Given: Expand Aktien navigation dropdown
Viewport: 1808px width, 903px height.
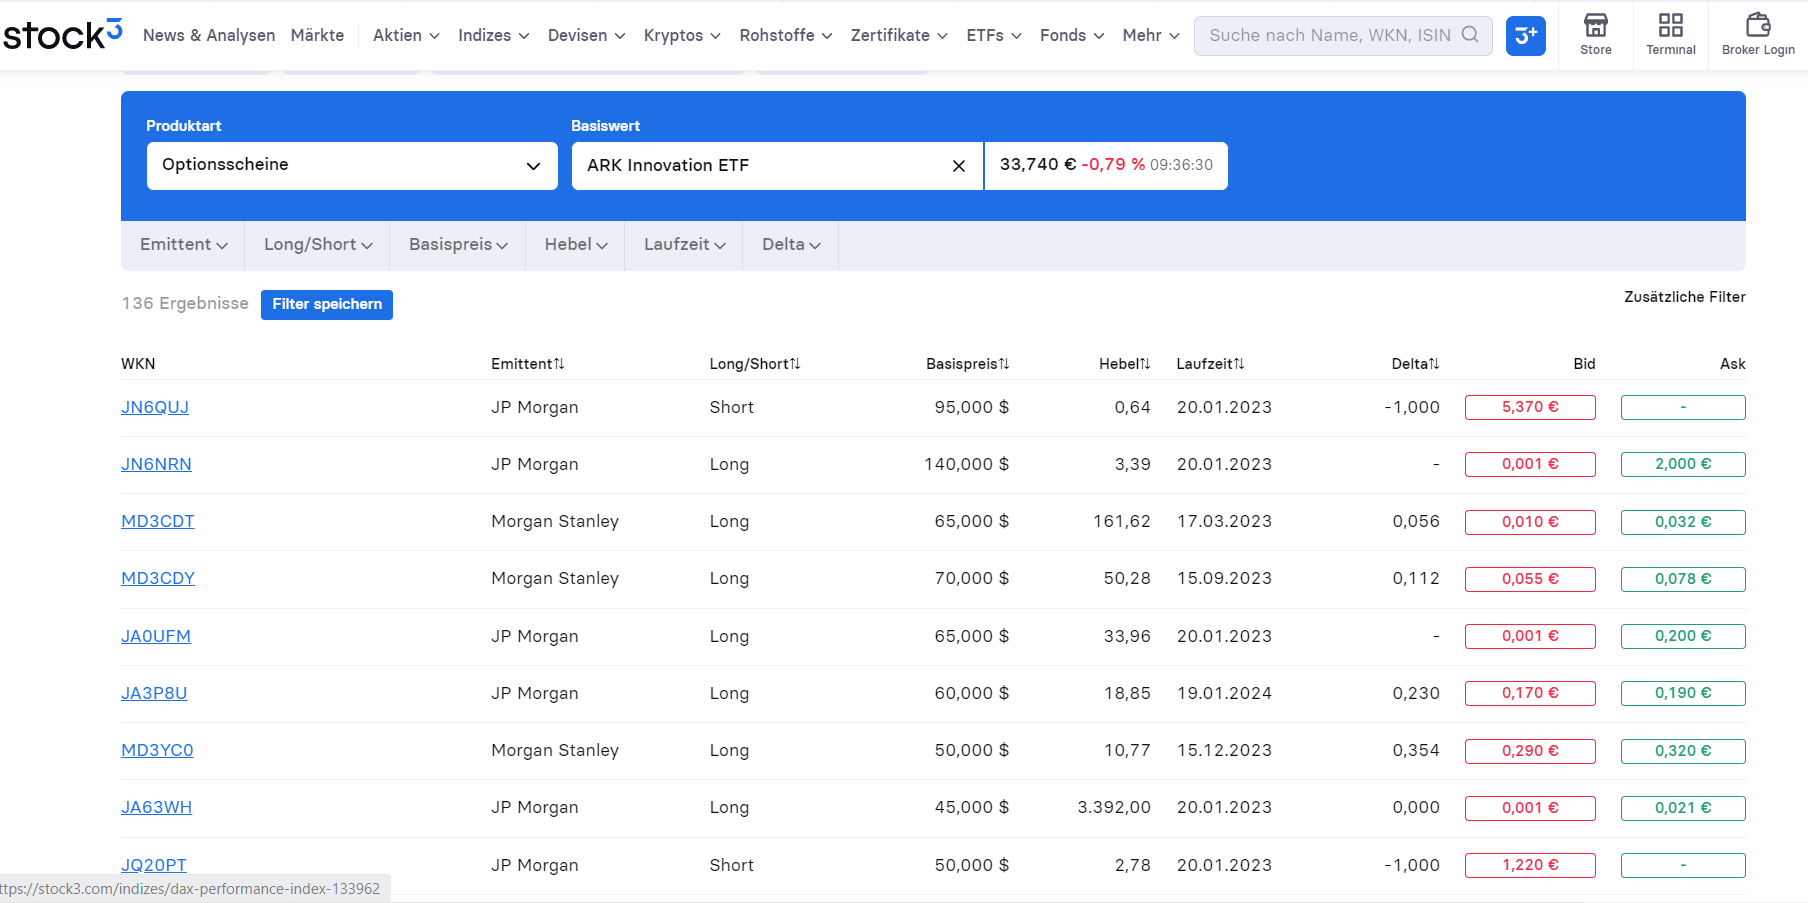Looking at the screenshot, I should pos(406,35).
